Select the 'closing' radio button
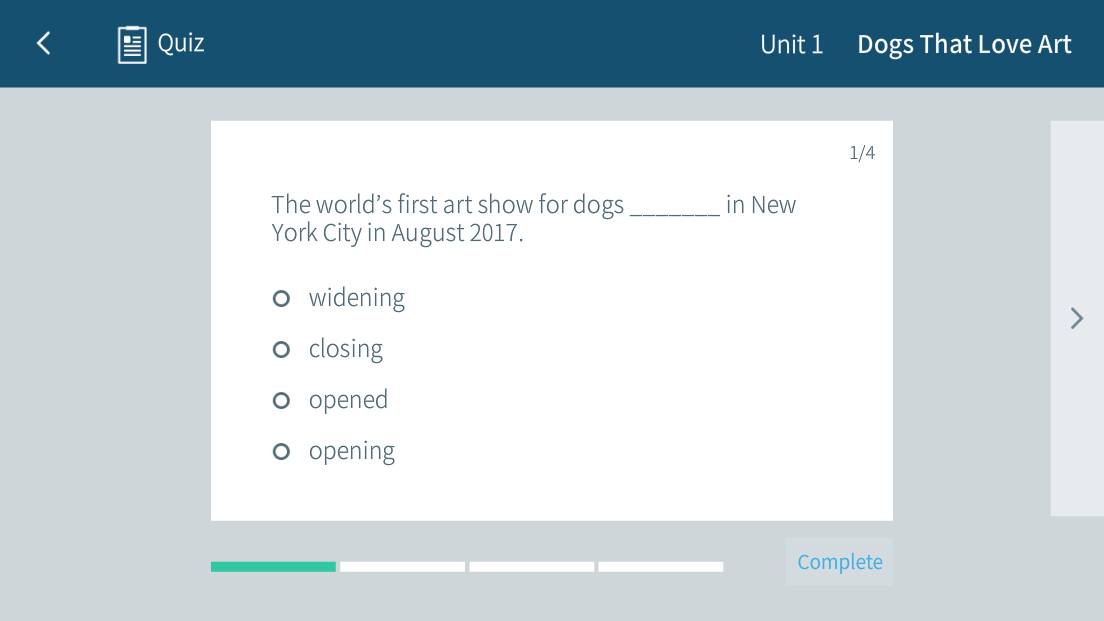The height and width of the screenshot is (621, 1104). click(x=281, y=349)
